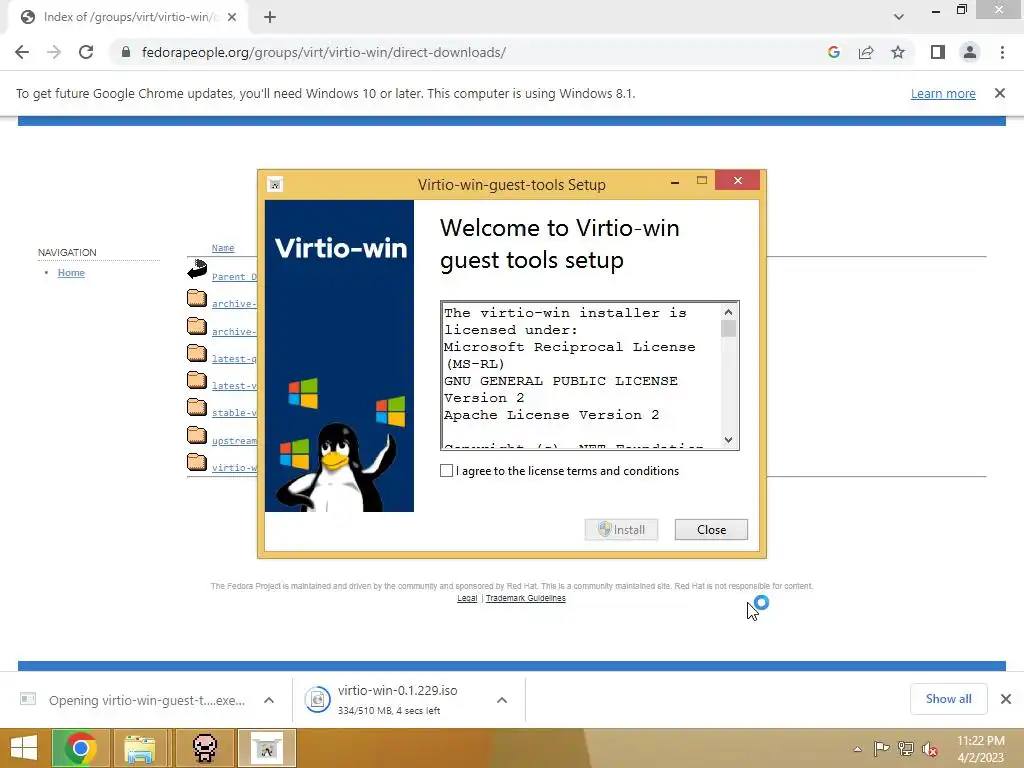Go back in Chrome history

coord(22,52)
